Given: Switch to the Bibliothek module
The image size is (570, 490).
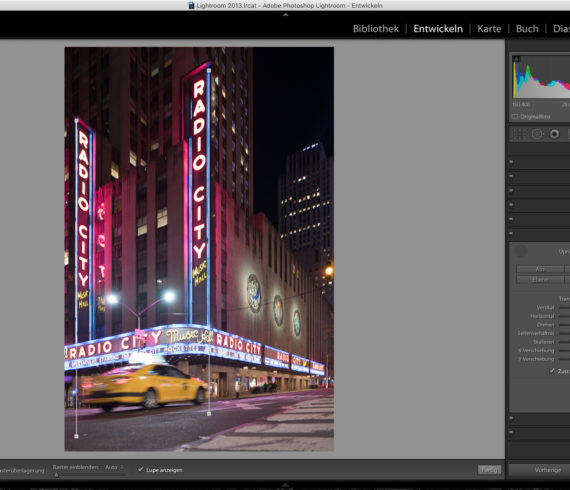Looking at the screenshot, I should click(376, 29).
